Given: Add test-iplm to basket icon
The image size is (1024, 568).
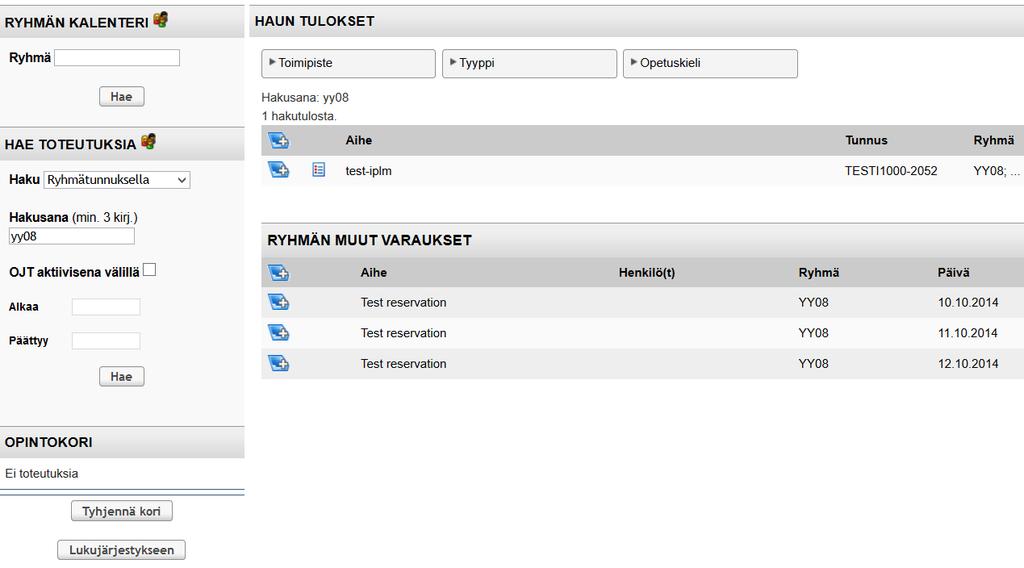Looking at the screenshot, I should click(x=279, y=170).
